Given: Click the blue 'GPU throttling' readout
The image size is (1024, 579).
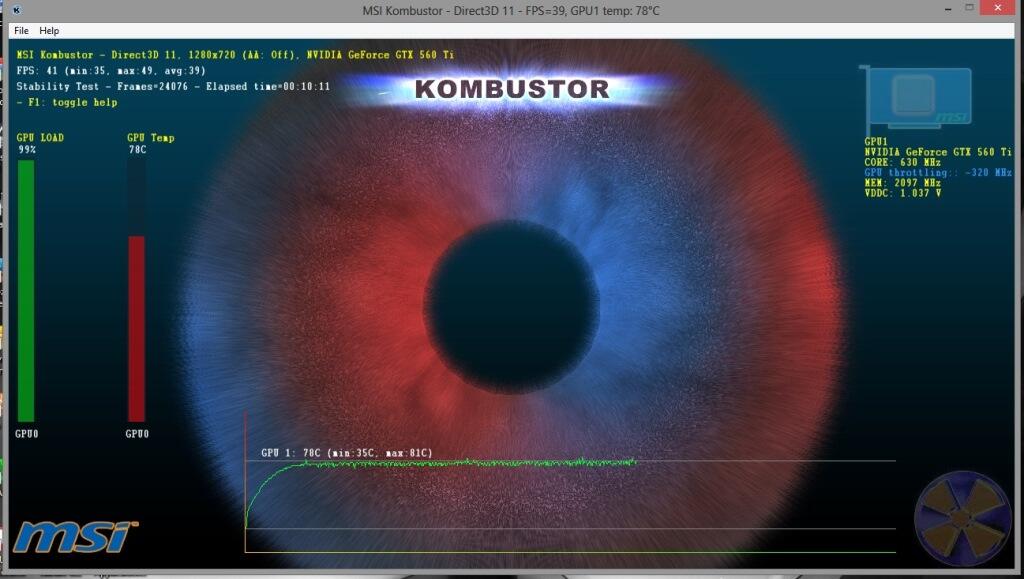Looking at the screenshot, I should point(938,173).
